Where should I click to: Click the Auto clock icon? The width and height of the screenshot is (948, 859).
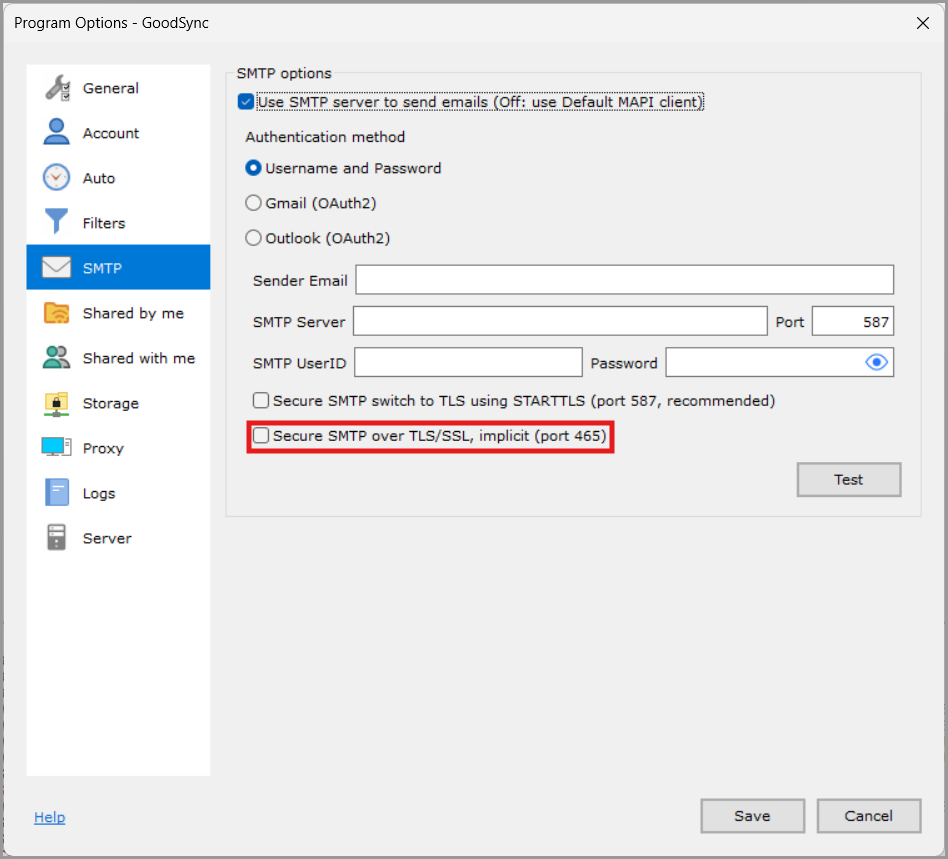[x=57, y=178]
